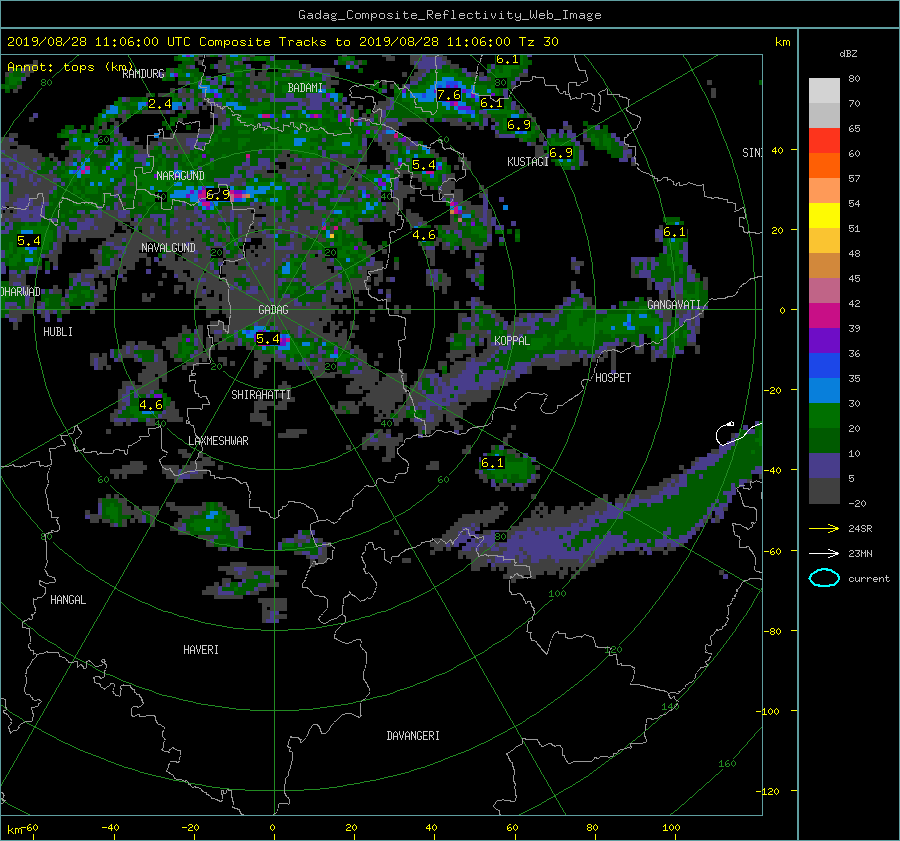Click the title Gadag_Composite_Reflectivity_Web_Image
Screen dimensions: 900x841
(x=449, y=15)
